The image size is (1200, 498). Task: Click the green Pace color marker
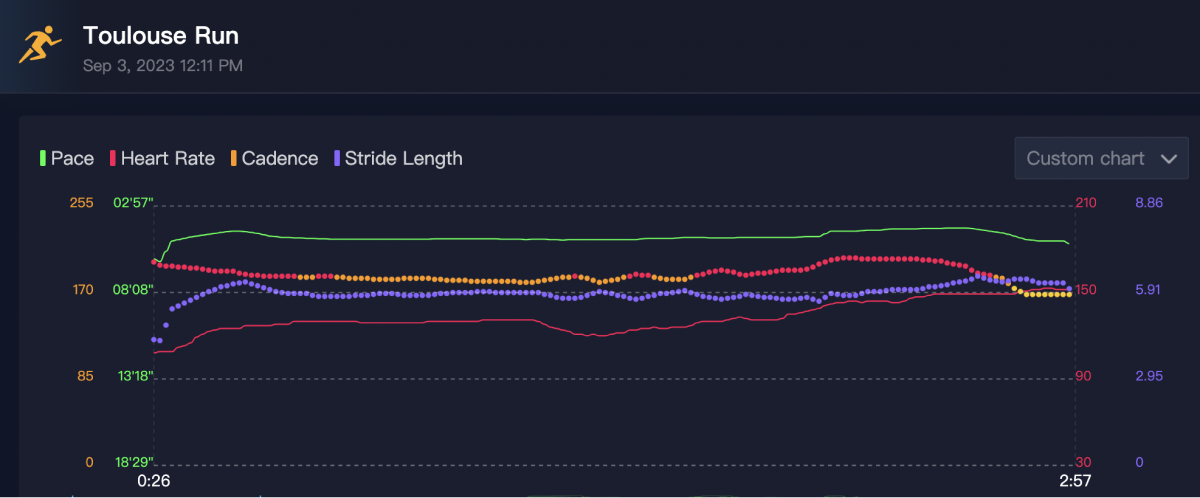(43, 158)
